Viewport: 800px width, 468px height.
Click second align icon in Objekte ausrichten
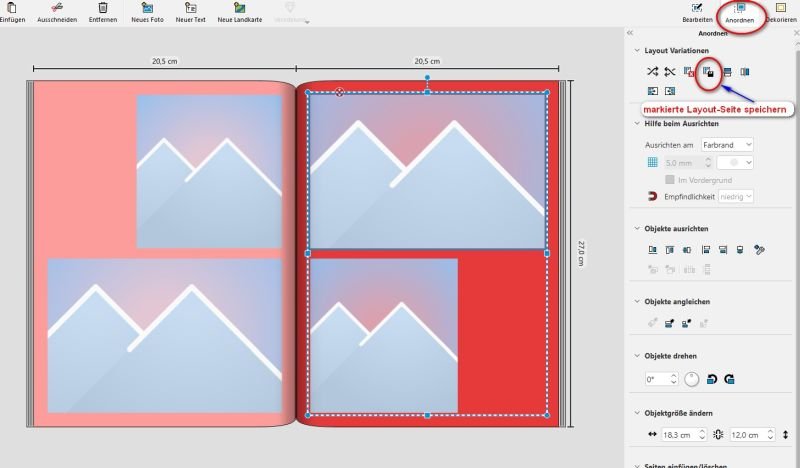(670, 250)
